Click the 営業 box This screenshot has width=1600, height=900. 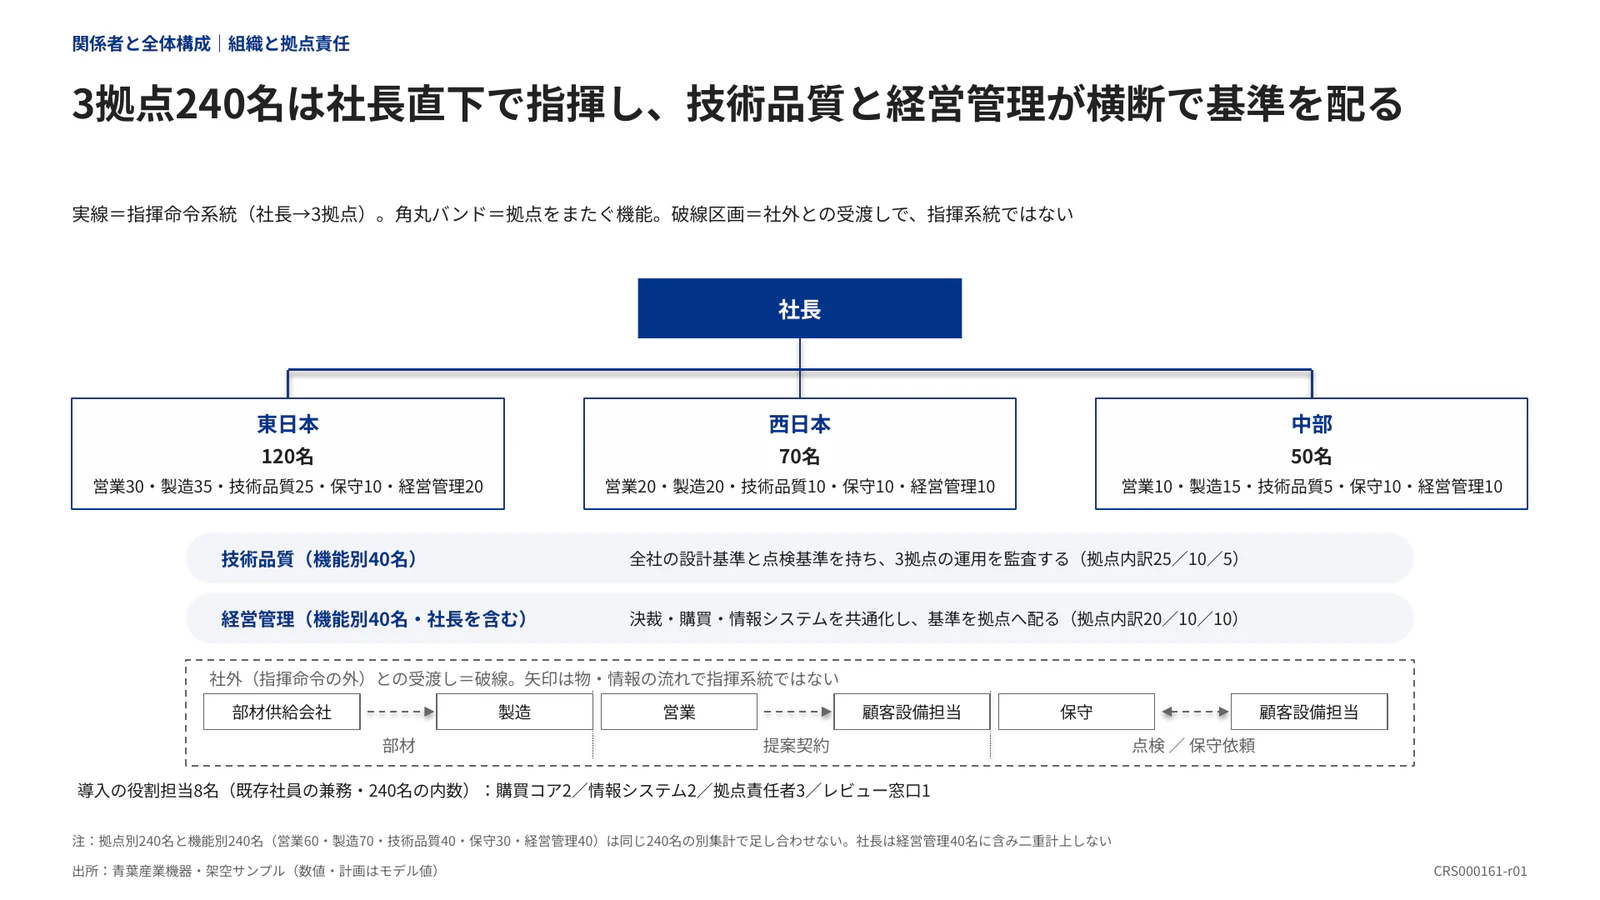point(679,712)
